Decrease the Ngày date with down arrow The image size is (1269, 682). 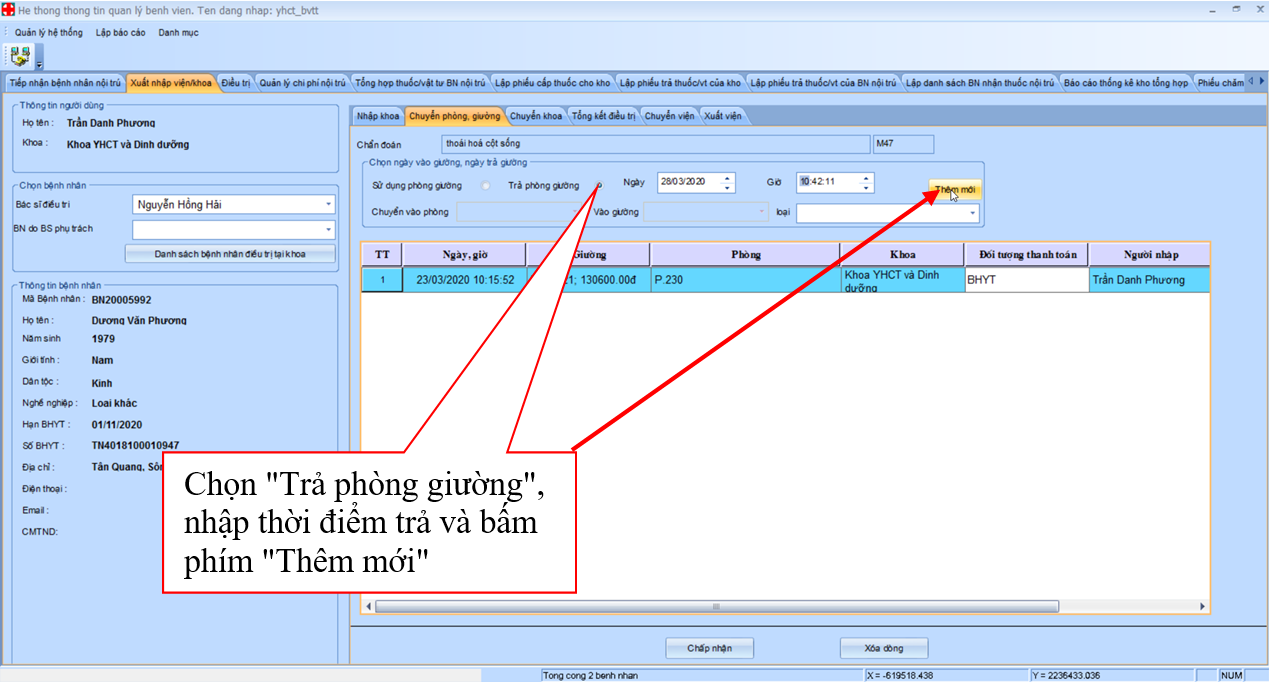(727, 187)
